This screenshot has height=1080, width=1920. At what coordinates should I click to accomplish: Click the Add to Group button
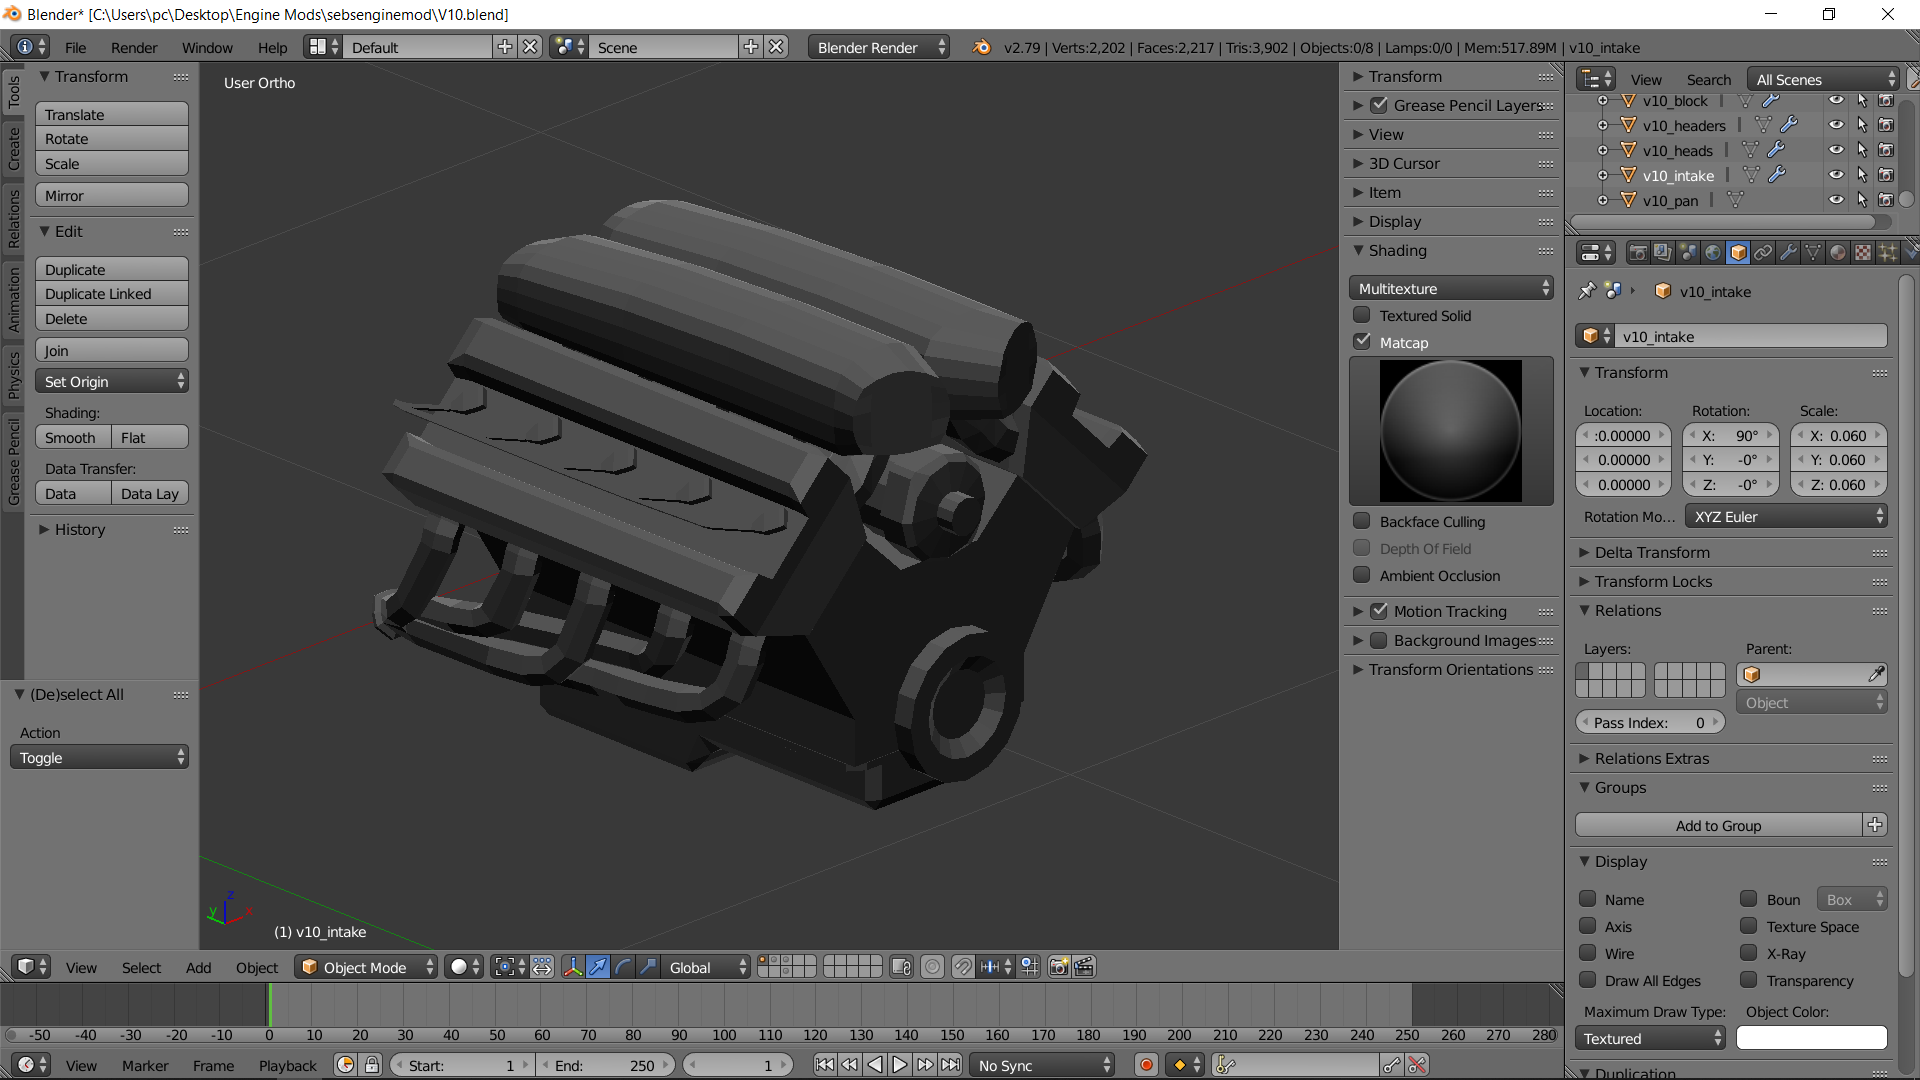pos(1718,825)
